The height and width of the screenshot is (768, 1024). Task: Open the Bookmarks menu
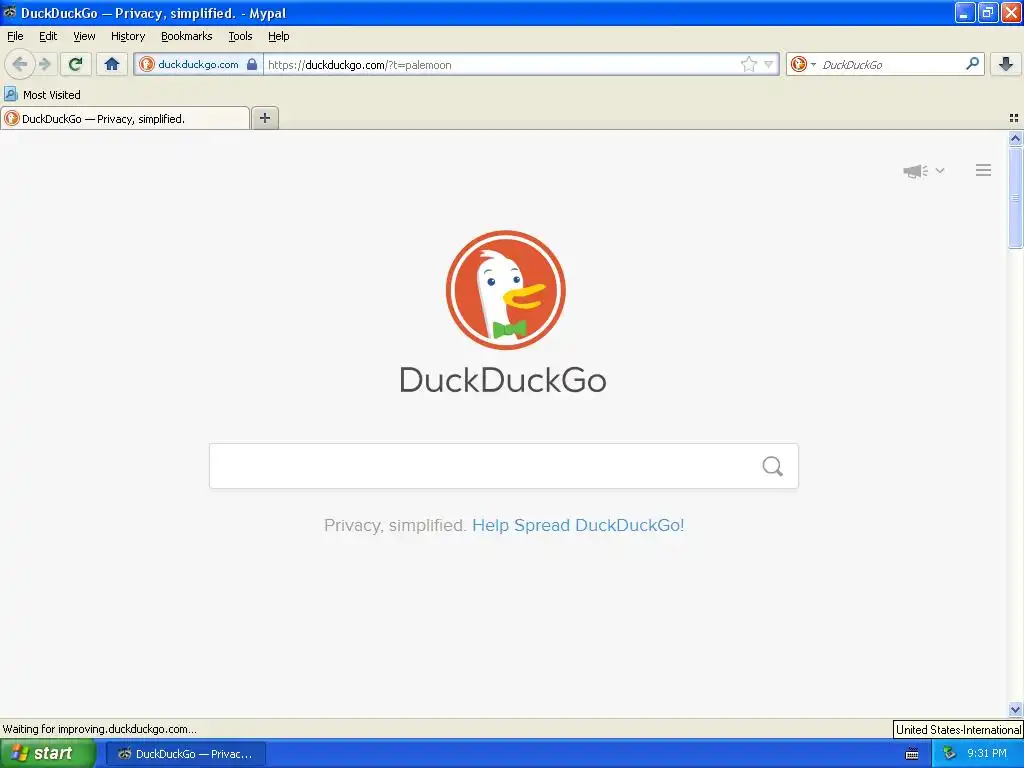187,36
